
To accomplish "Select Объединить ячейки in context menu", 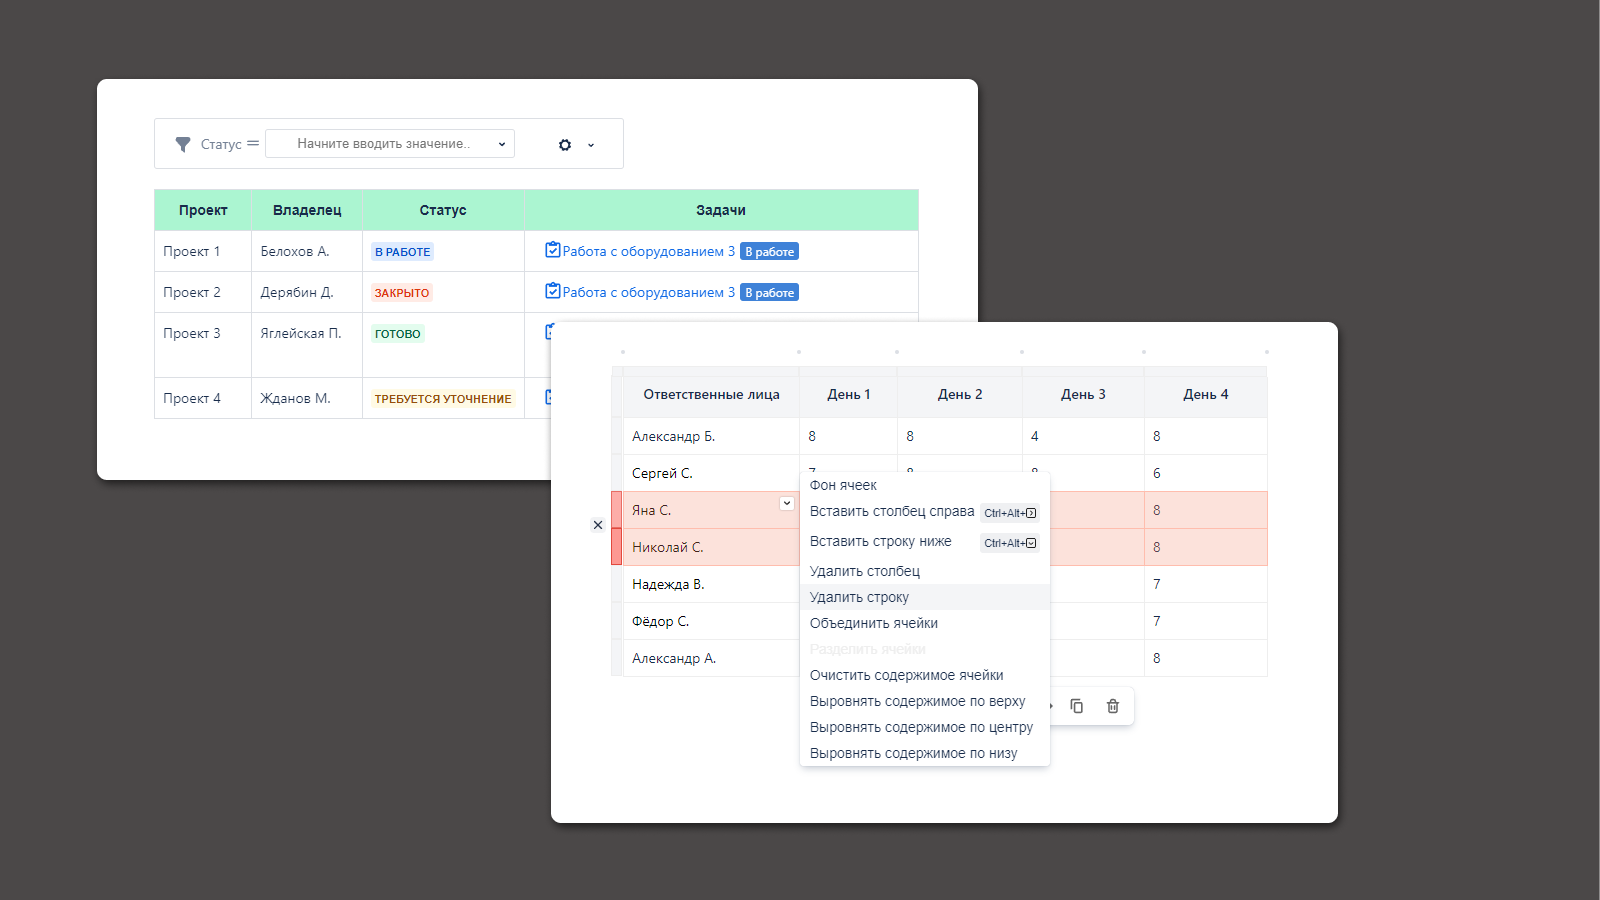I will click(873, 623).
